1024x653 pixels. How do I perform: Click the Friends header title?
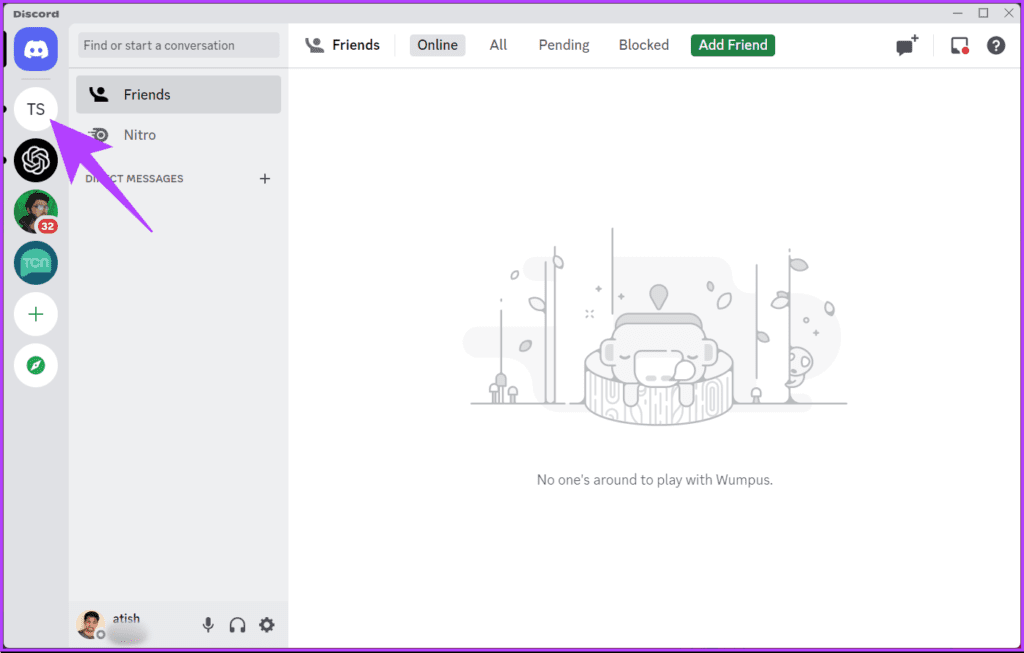(x=356, y=45)
